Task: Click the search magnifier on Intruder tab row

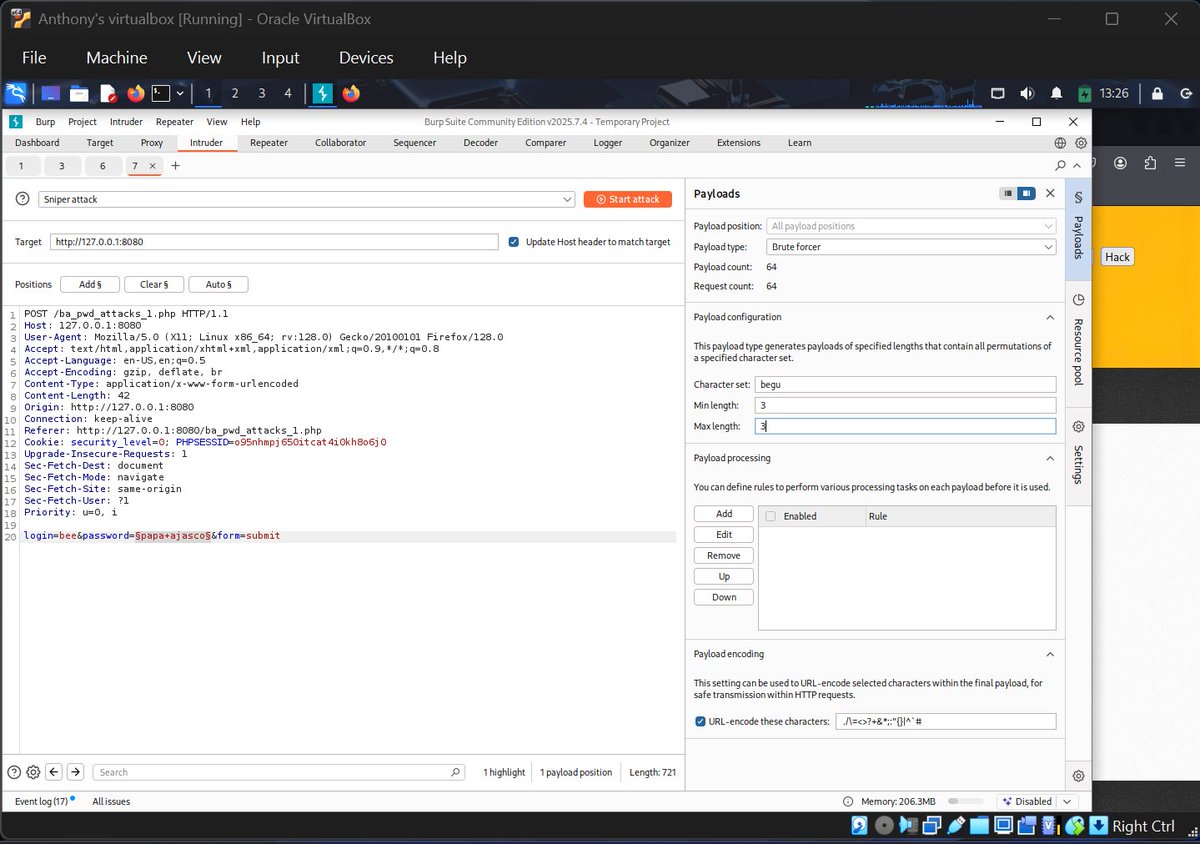Action: [1060, 166]
